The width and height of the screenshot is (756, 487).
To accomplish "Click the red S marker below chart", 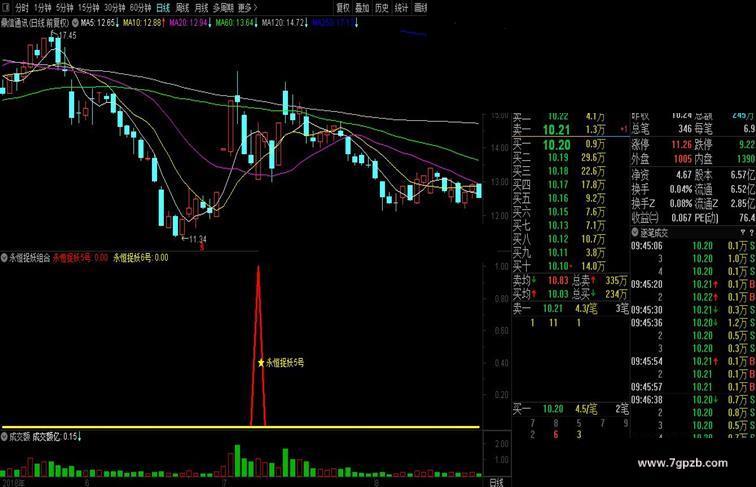I will pos(202,246).
